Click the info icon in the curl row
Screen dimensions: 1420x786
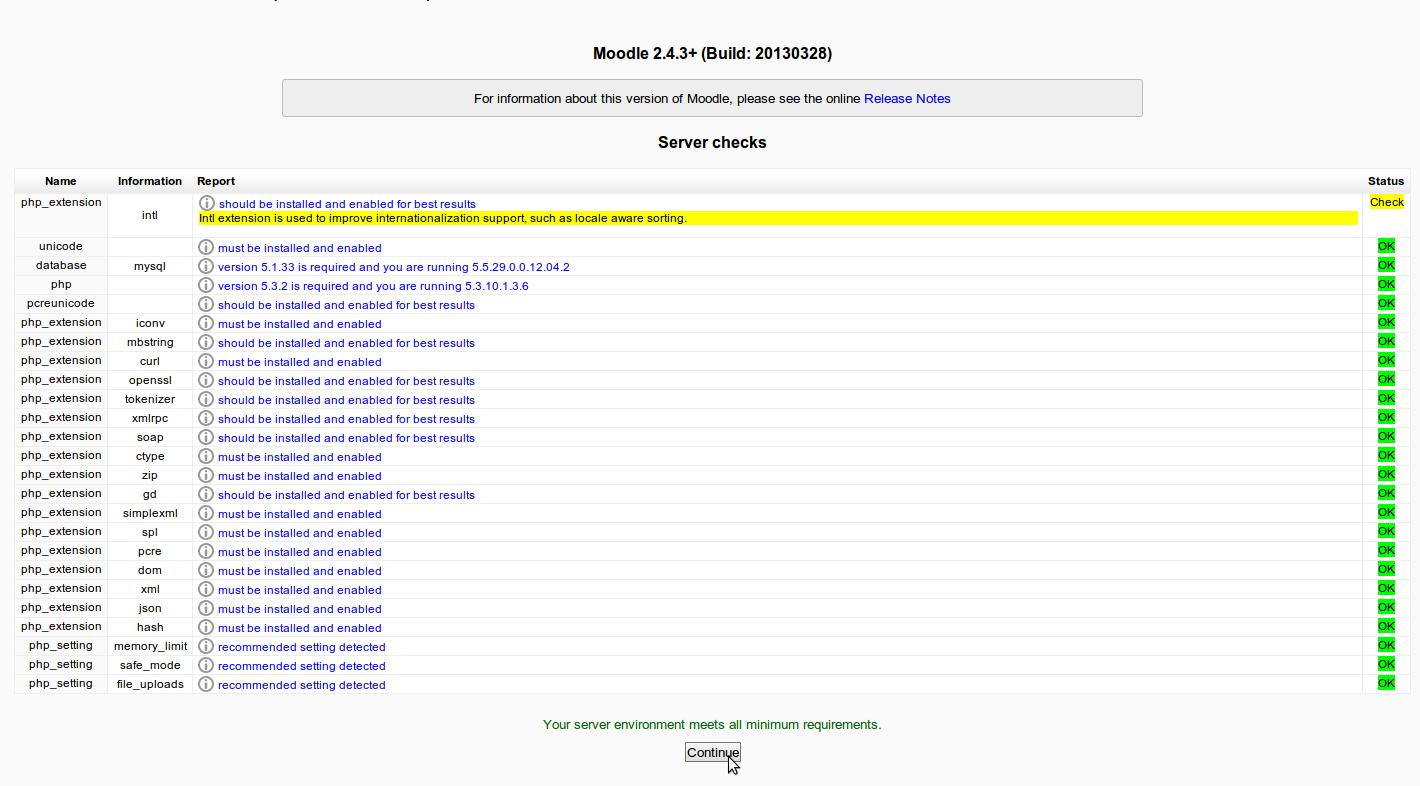pos(206,361)
